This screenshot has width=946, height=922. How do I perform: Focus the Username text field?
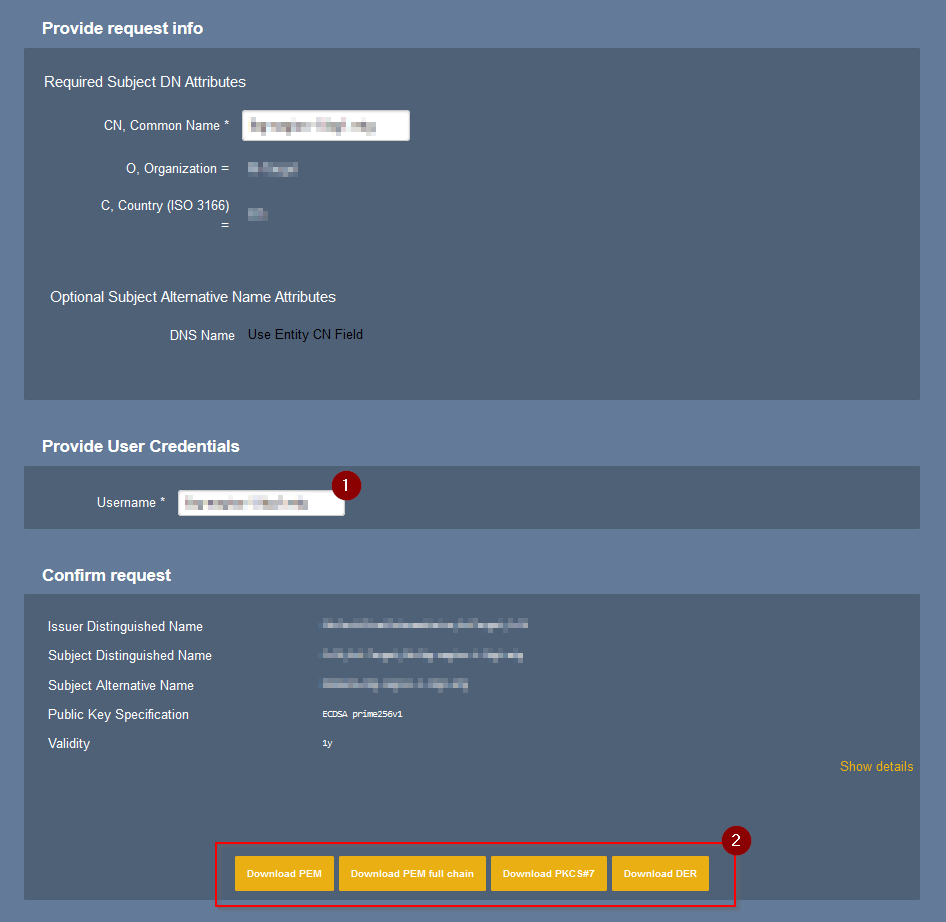(261, 503)
